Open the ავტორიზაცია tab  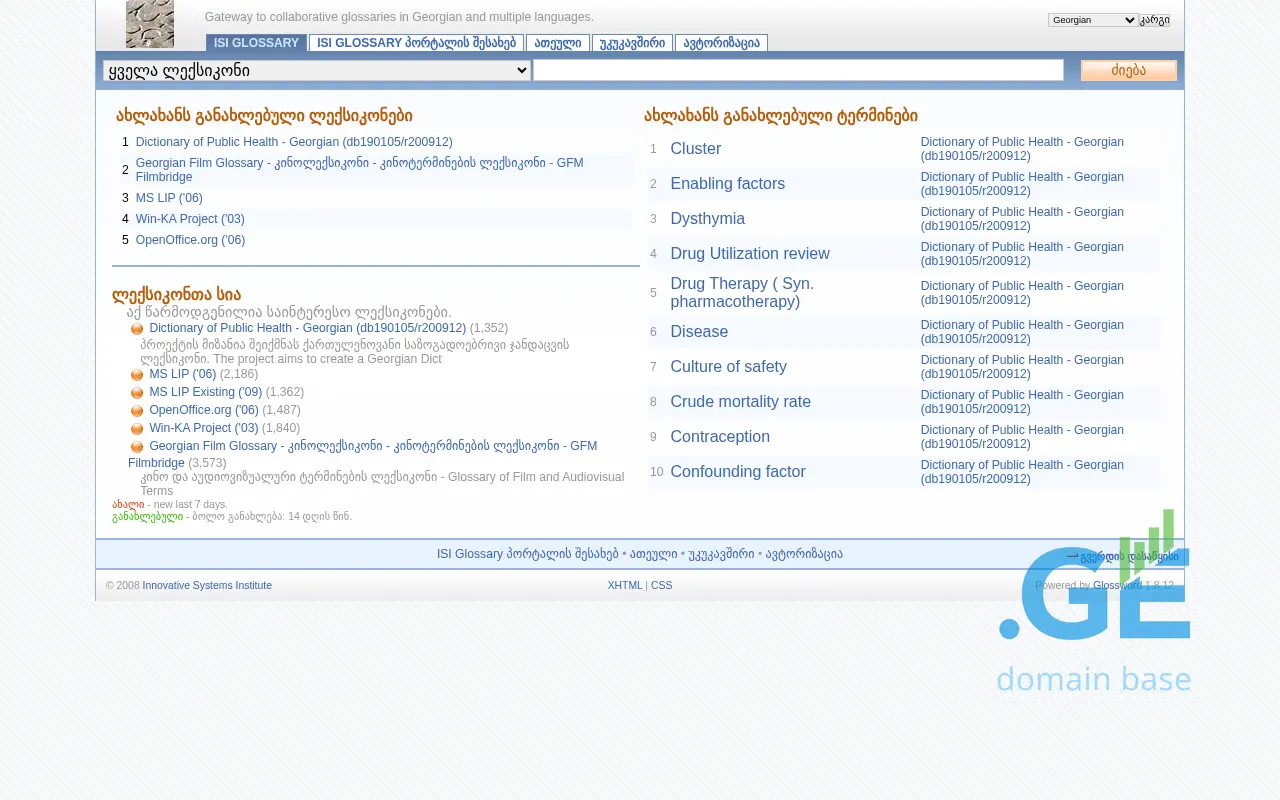721,43
